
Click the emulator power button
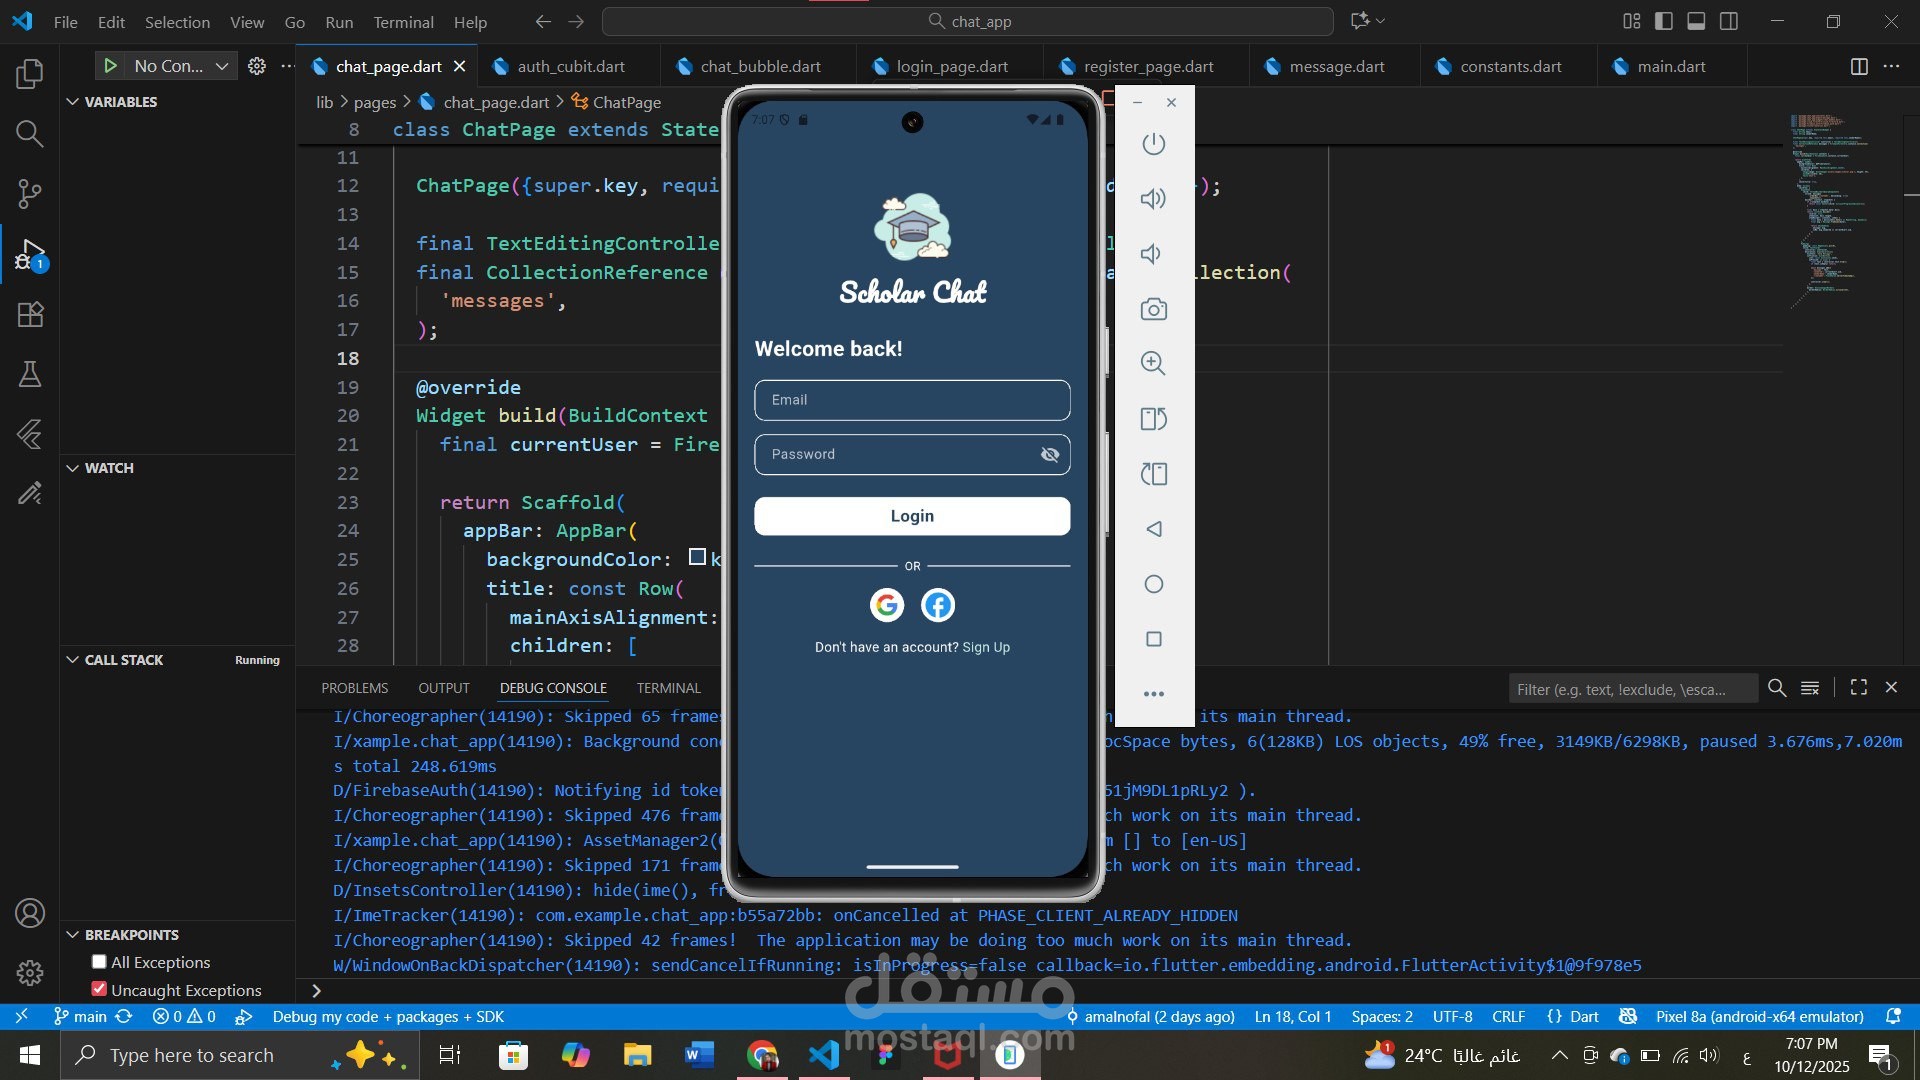tap(1153, 144)
